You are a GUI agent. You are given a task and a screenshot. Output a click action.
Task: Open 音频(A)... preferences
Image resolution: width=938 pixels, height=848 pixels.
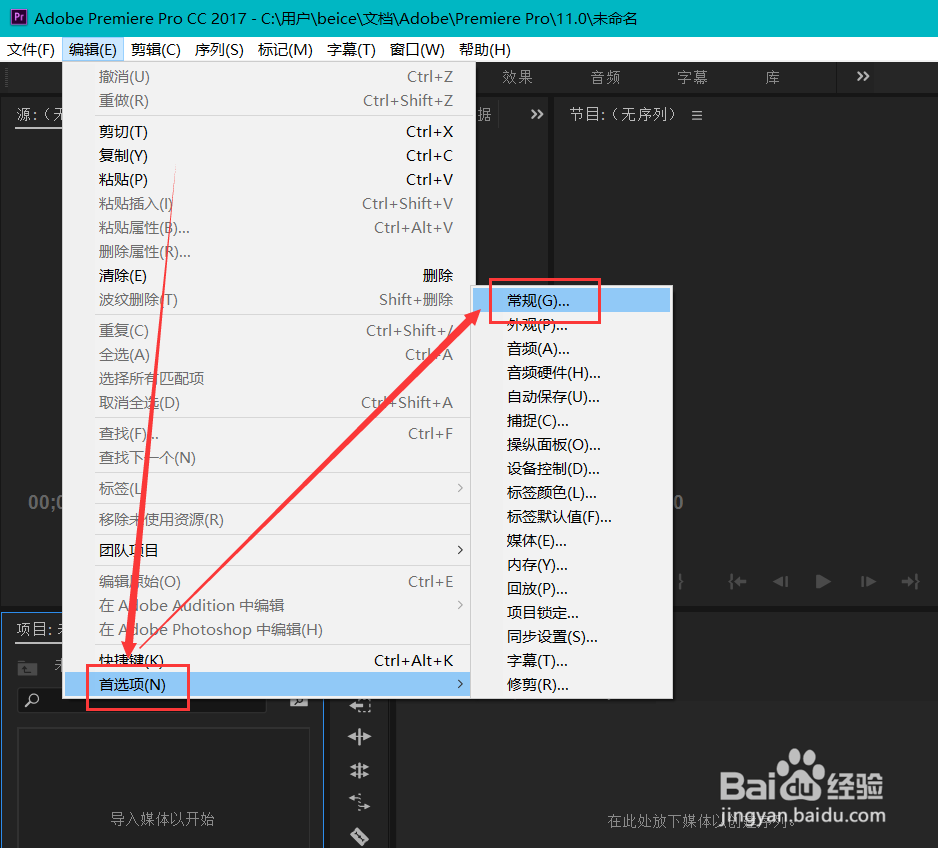(572, 349)
